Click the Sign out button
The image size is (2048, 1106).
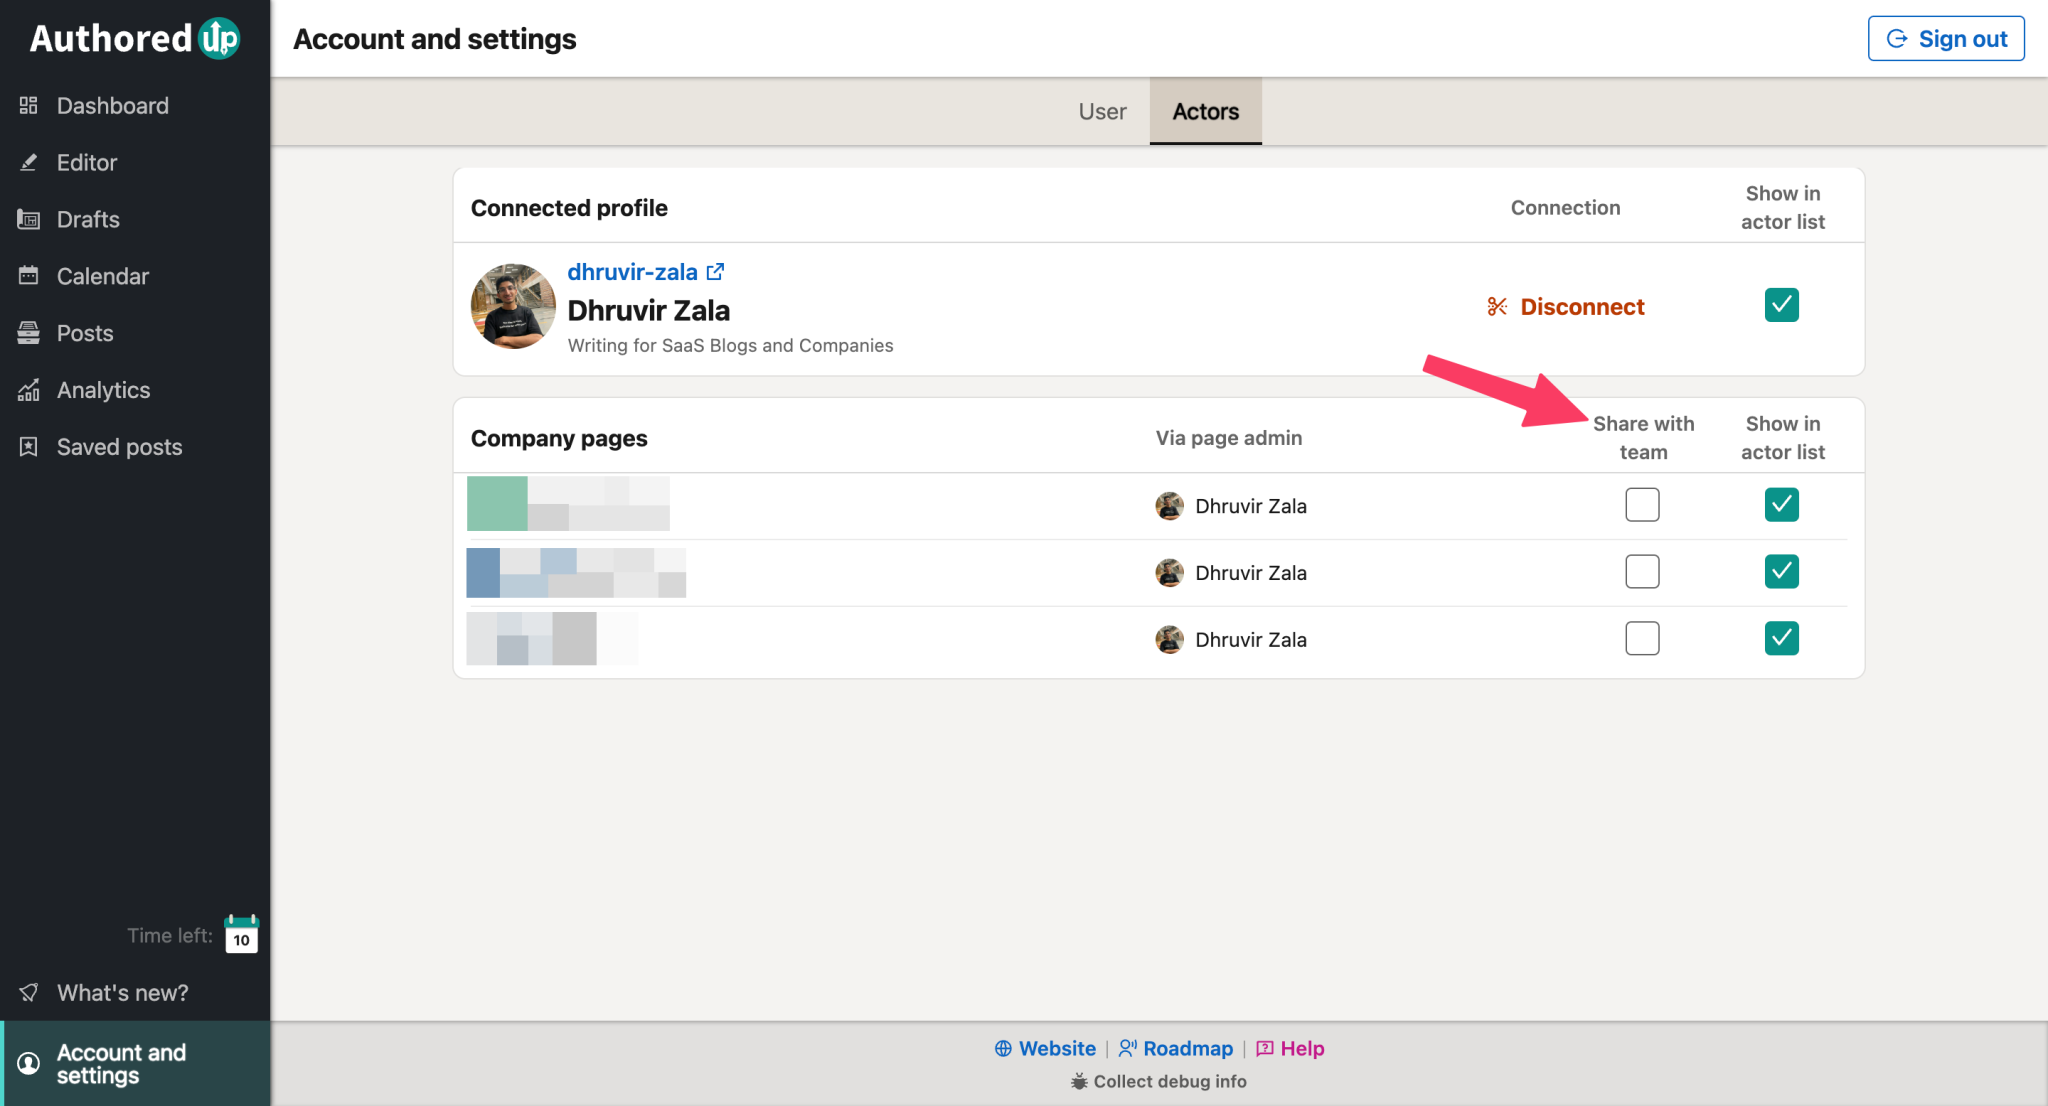1945,38
